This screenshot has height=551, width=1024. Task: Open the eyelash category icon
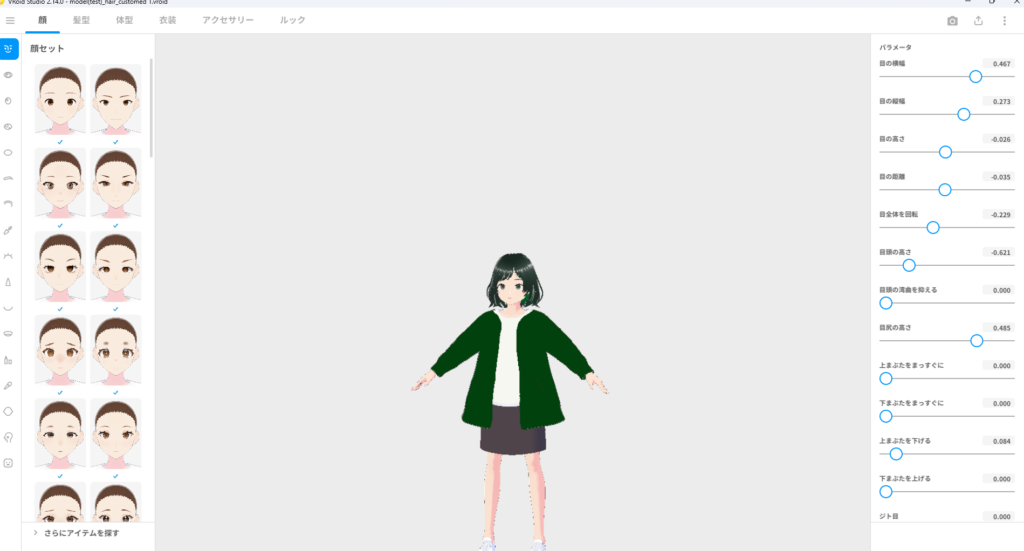[x=8, y=204]
